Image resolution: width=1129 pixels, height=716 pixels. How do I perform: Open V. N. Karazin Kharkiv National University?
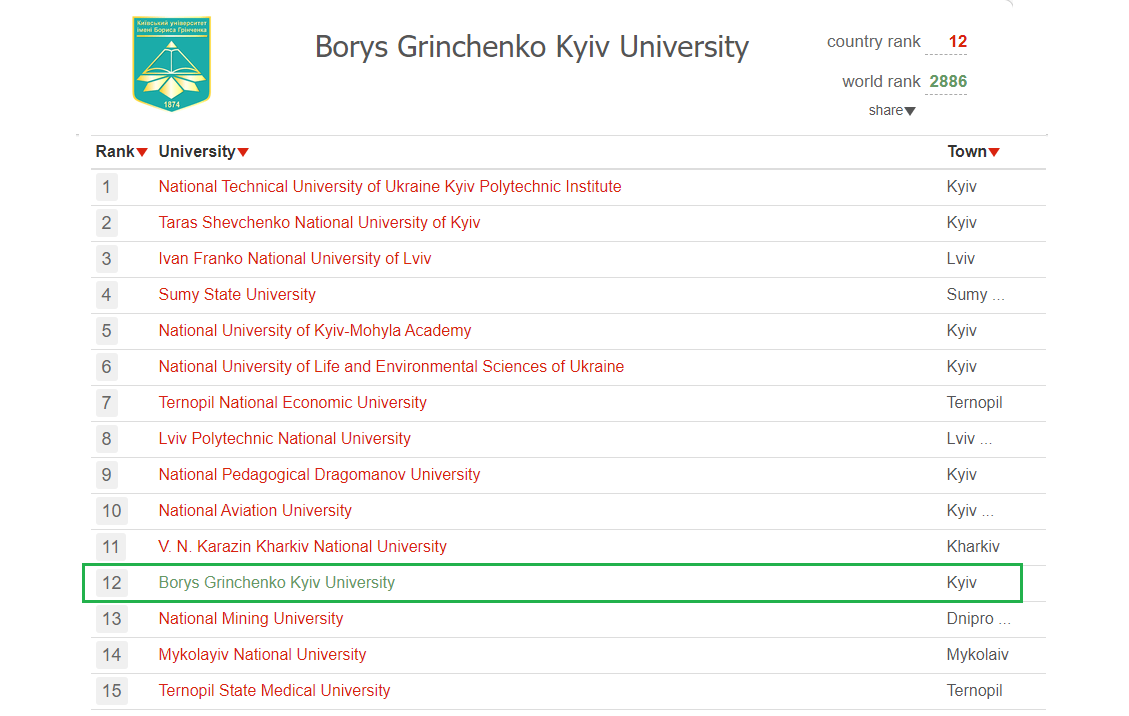click(x=302, y=547)
